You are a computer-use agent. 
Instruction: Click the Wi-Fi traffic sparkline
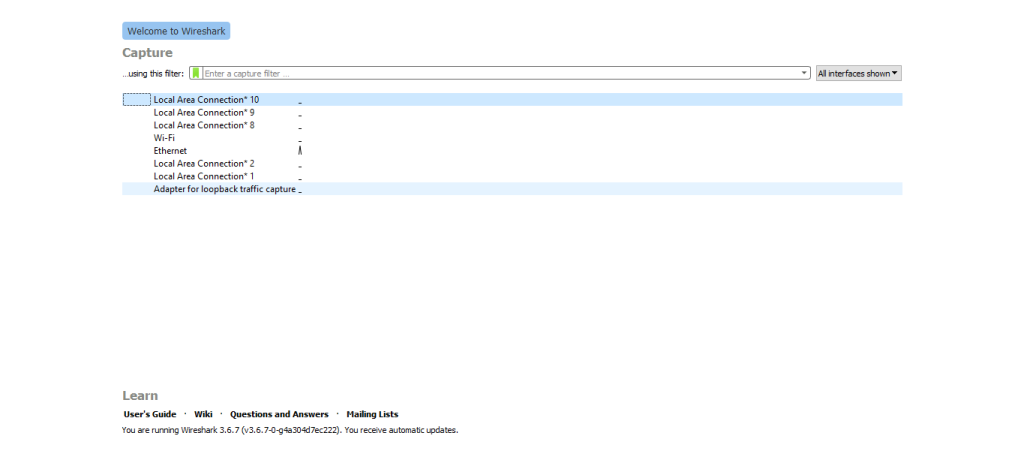click(300, 138)
